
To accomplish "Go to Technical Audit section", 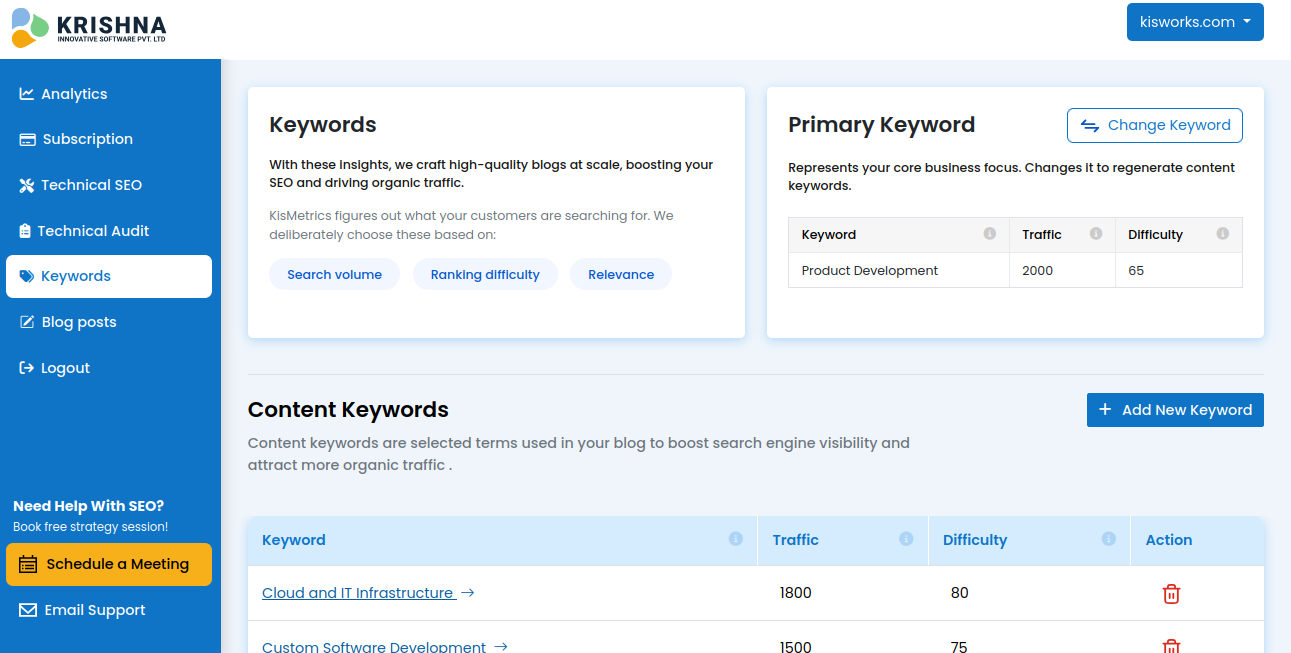I will coord(109,231).
